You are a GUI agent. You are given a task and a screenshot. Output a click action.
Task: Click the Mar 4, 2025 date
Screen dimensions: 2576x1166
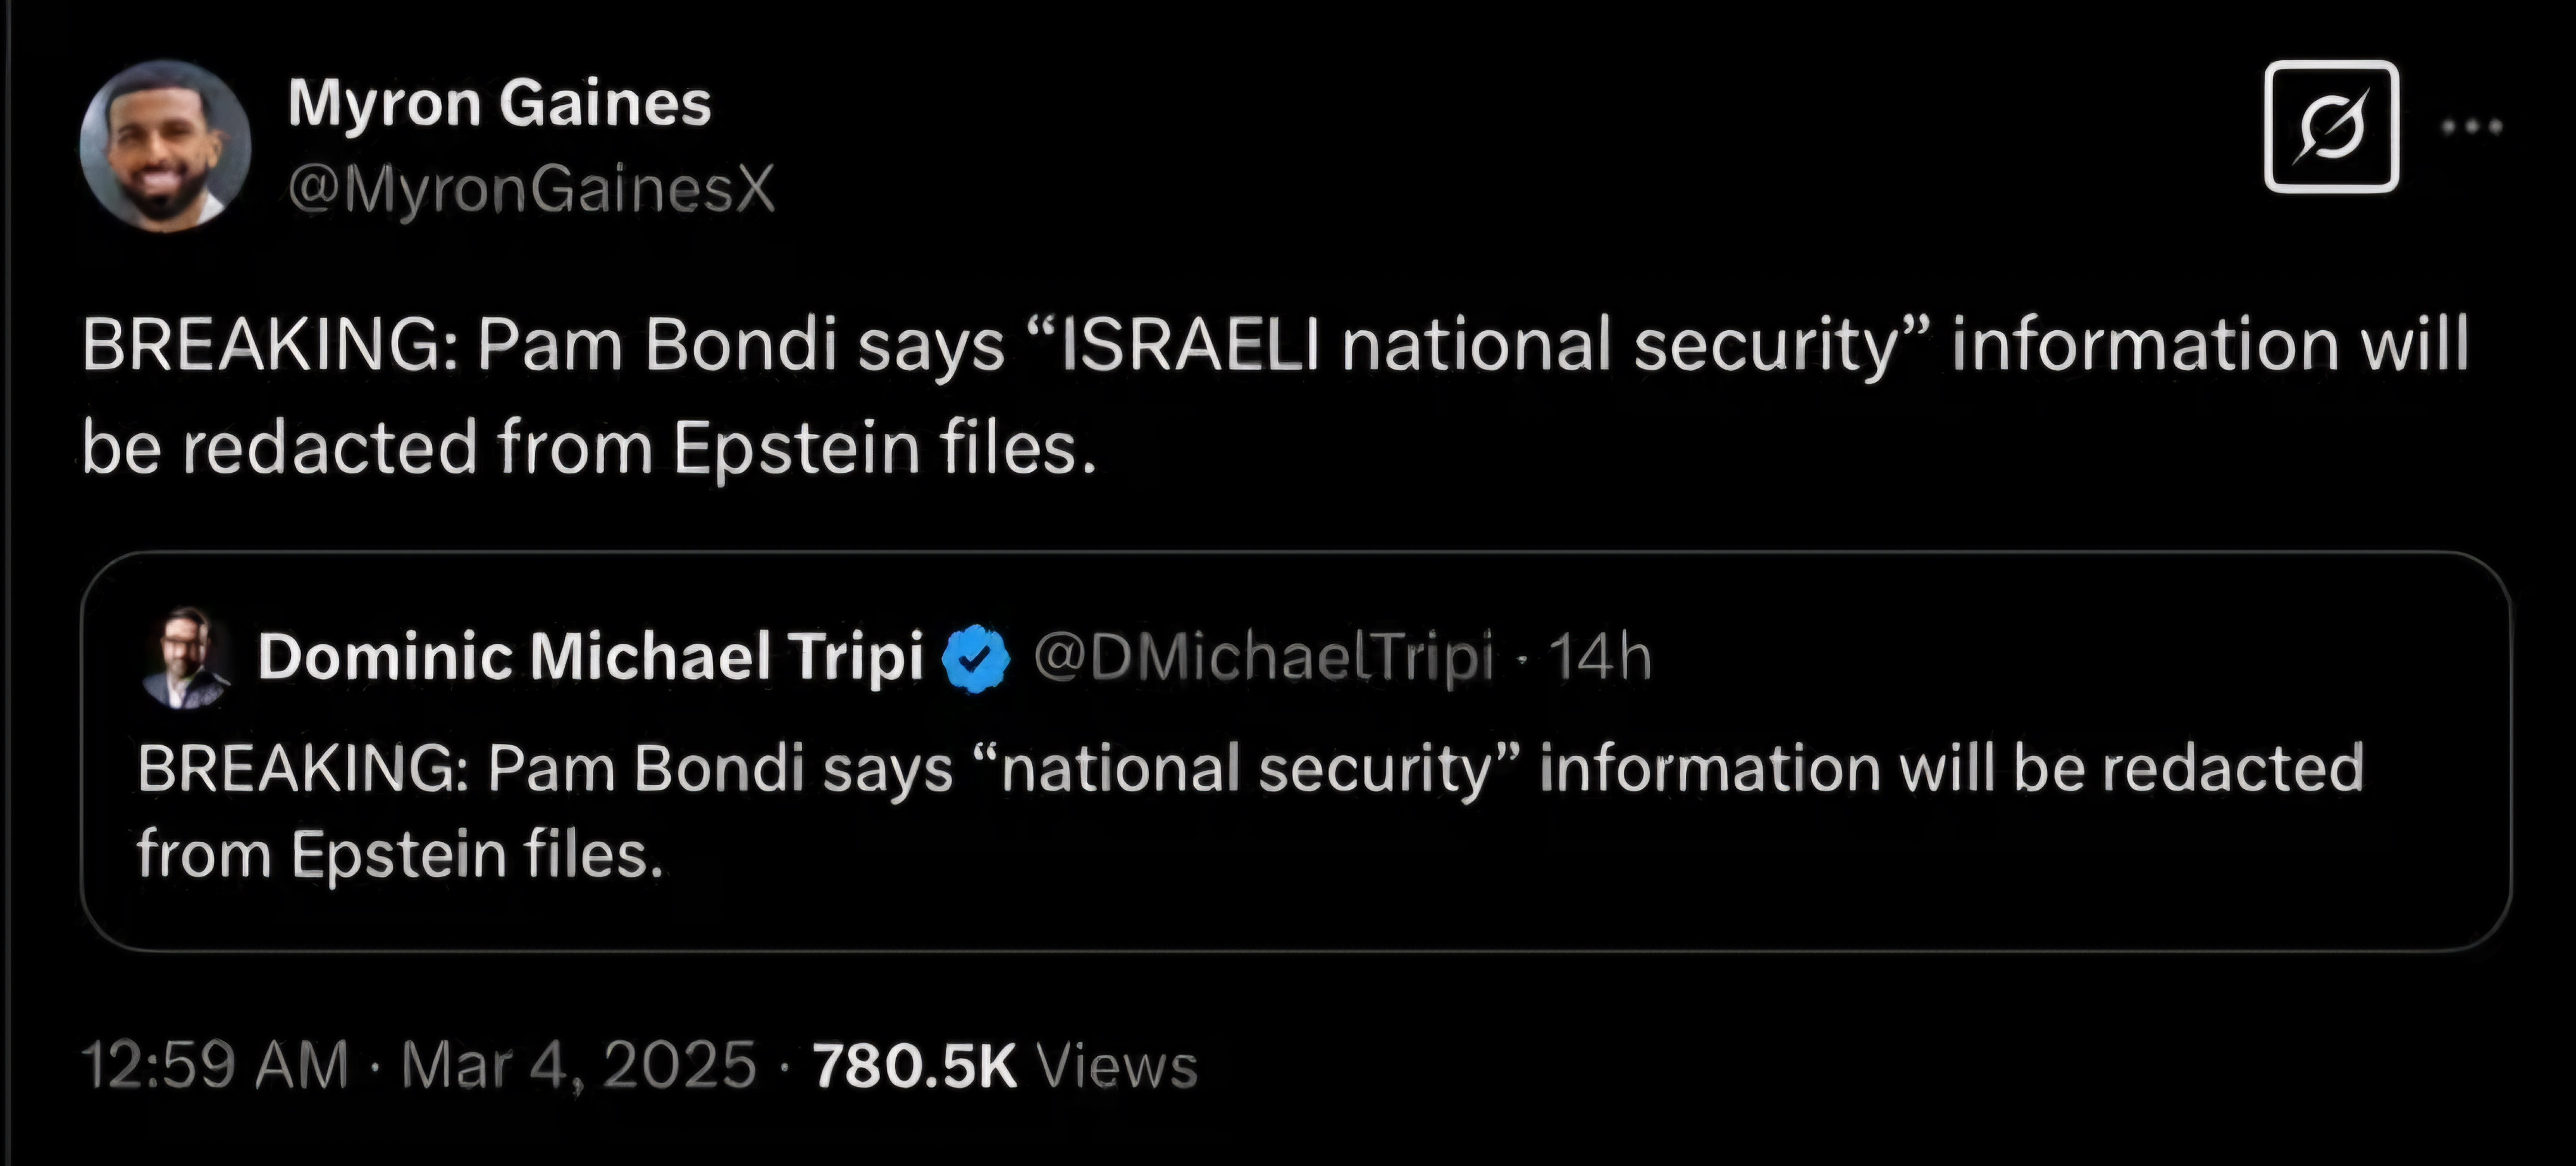click(x=578, y=1064)
